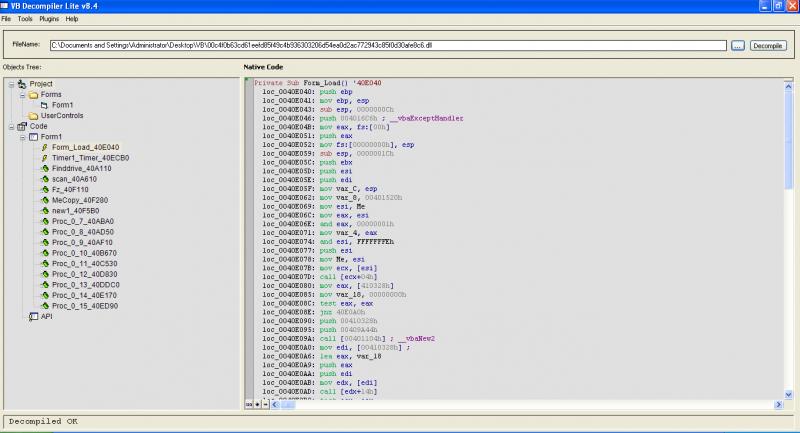Select Form_Load_40E040 in the tree
The image size is (800, 433).
[x=85, y=147]
